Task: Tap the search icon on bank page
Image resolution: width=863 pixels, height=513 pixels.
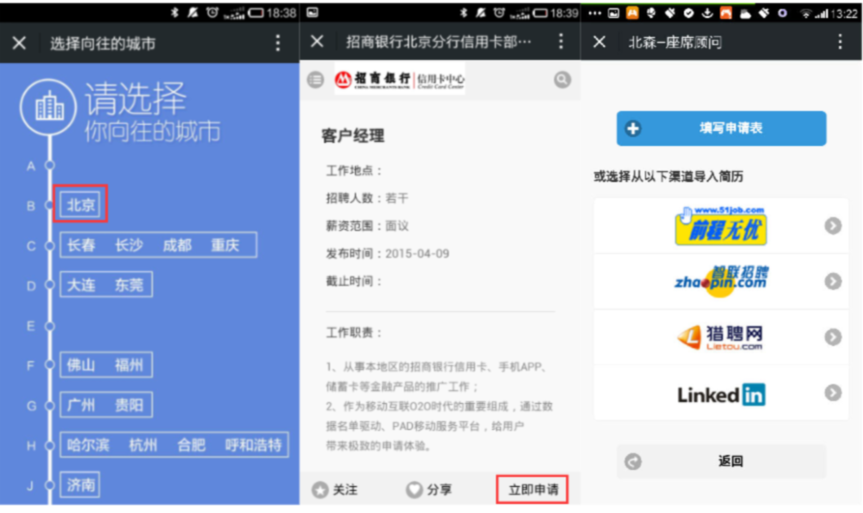Action: pos(562,80)
